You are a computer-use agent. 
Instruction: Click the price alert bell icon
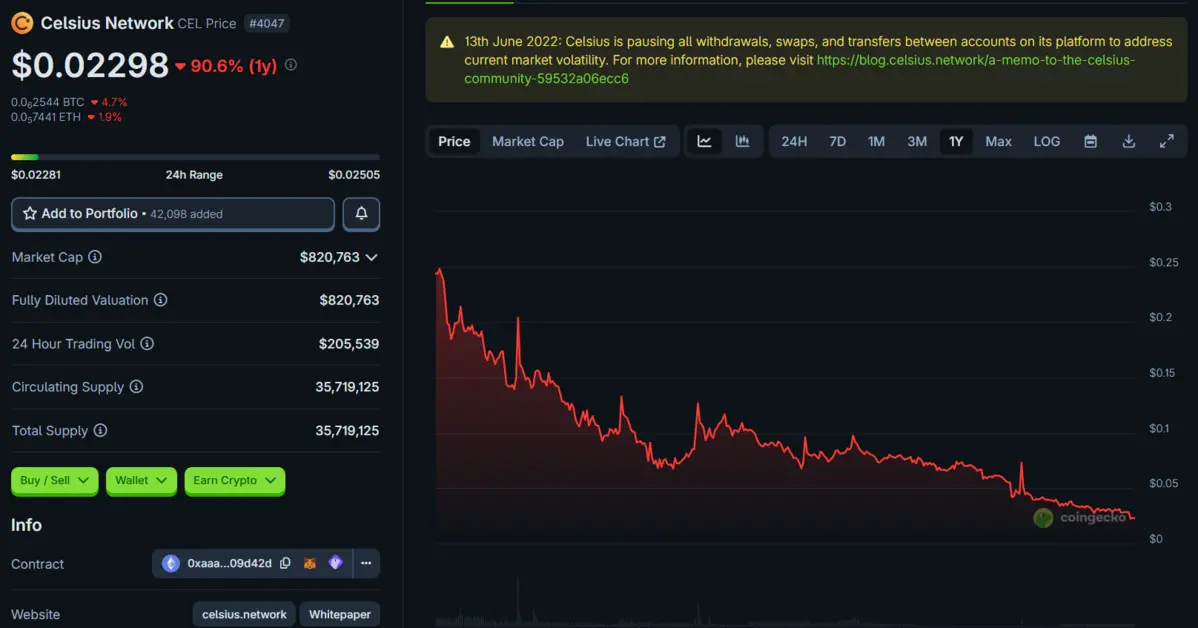(361, 214)
